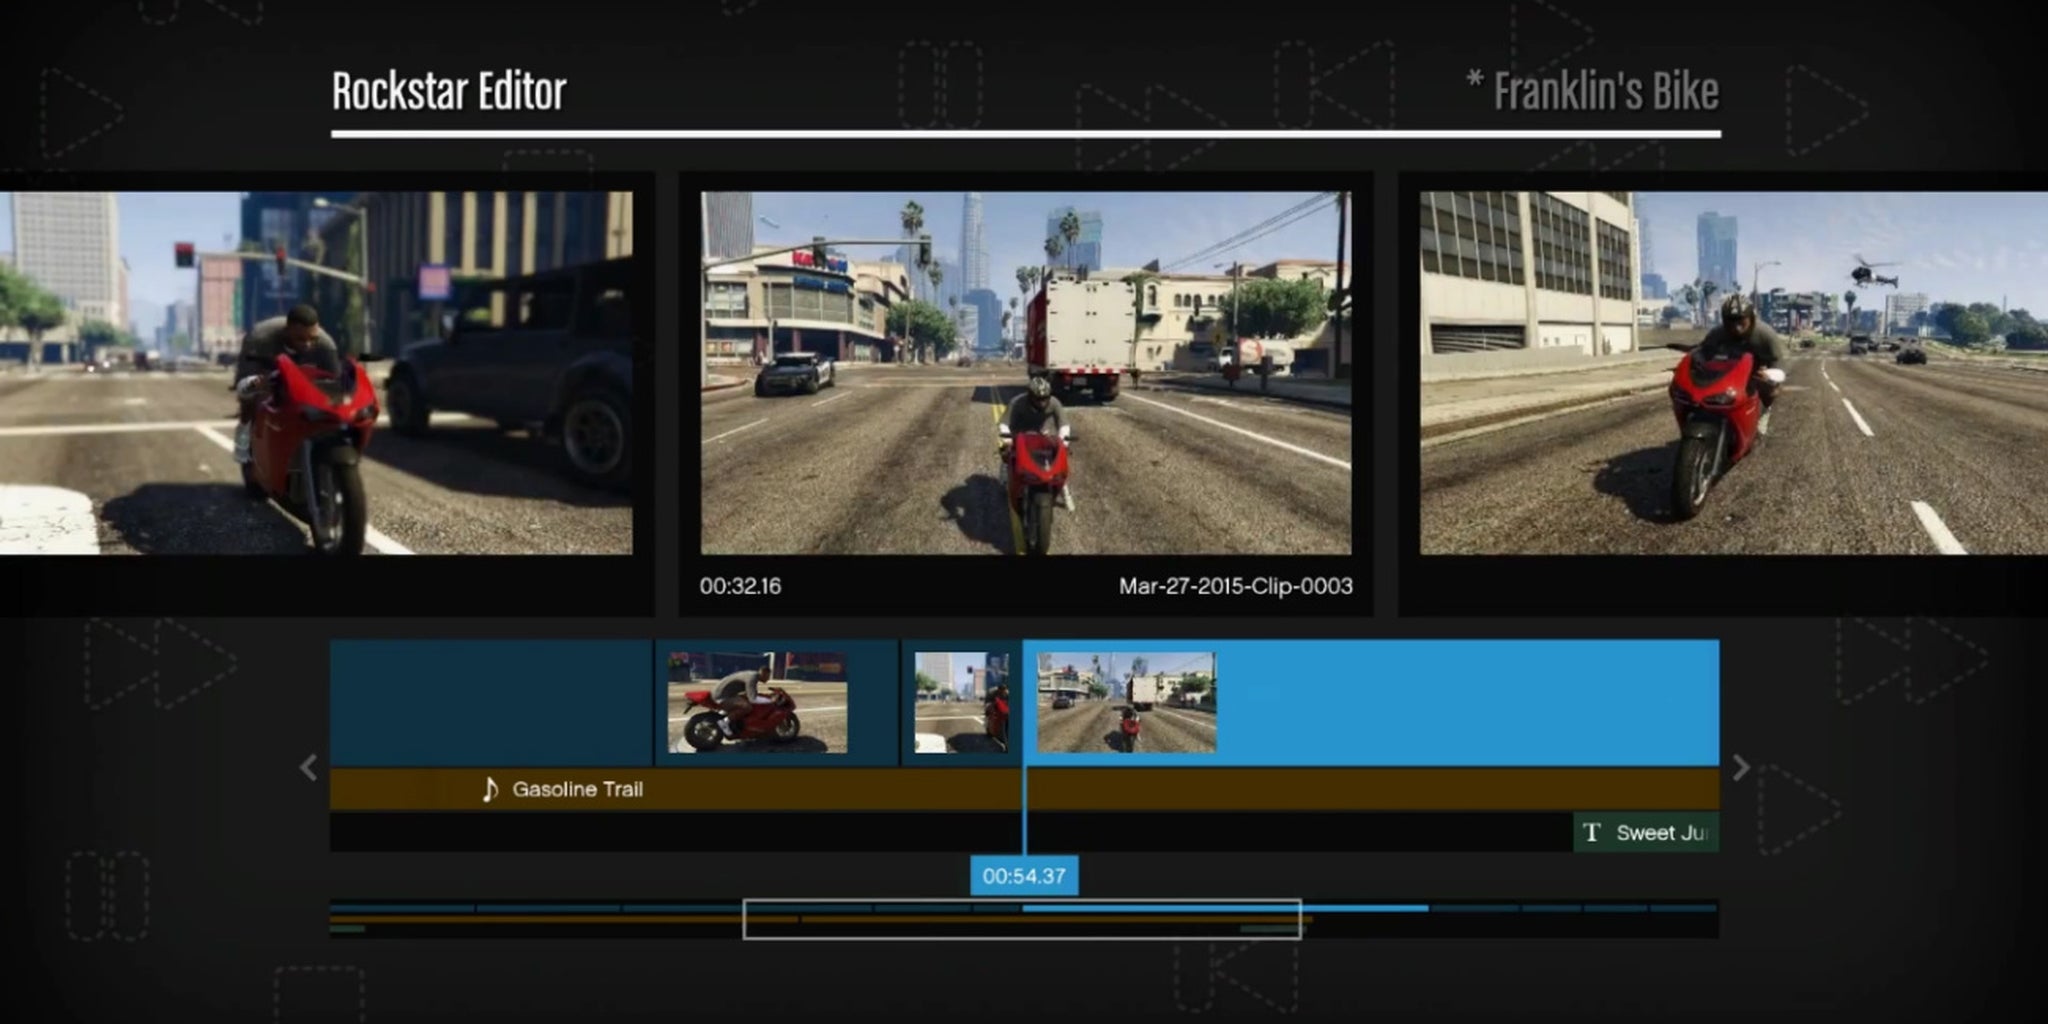Image resolution: width=2048 pixels, height=1024 pixels.
Task: Click the 00:32.16 clip duration label
Action: pyautogui.click(x=740, y=586)
